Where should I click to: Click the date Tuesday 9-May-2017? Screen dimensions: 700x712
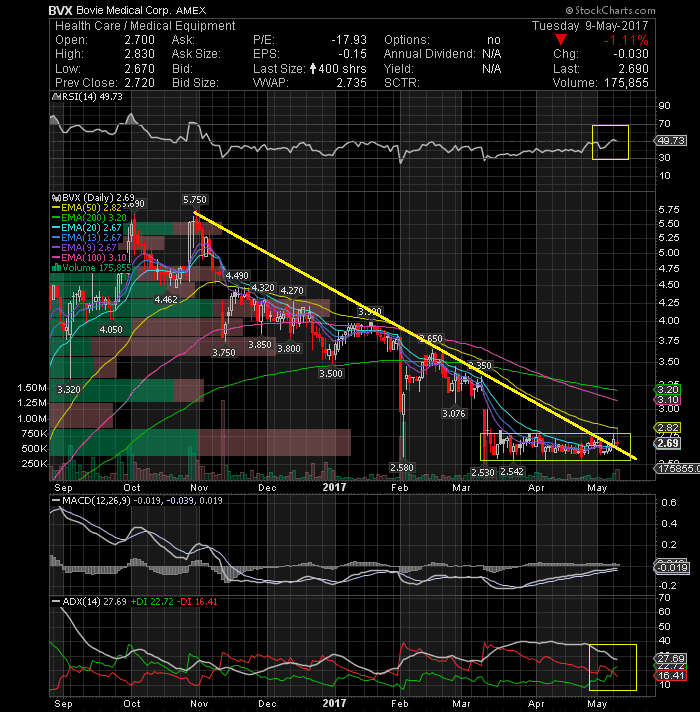click(x=590, y=26)
